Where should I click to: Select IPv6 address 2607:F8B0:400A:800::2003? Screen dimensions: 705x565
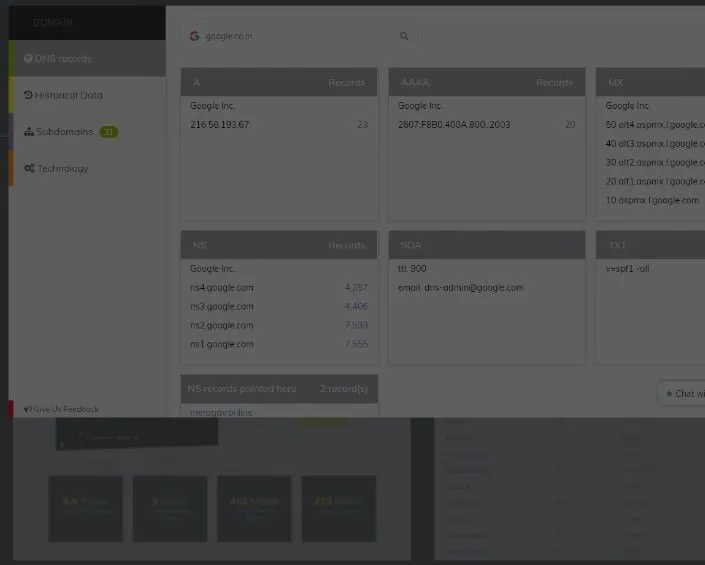tap(454, 125)
